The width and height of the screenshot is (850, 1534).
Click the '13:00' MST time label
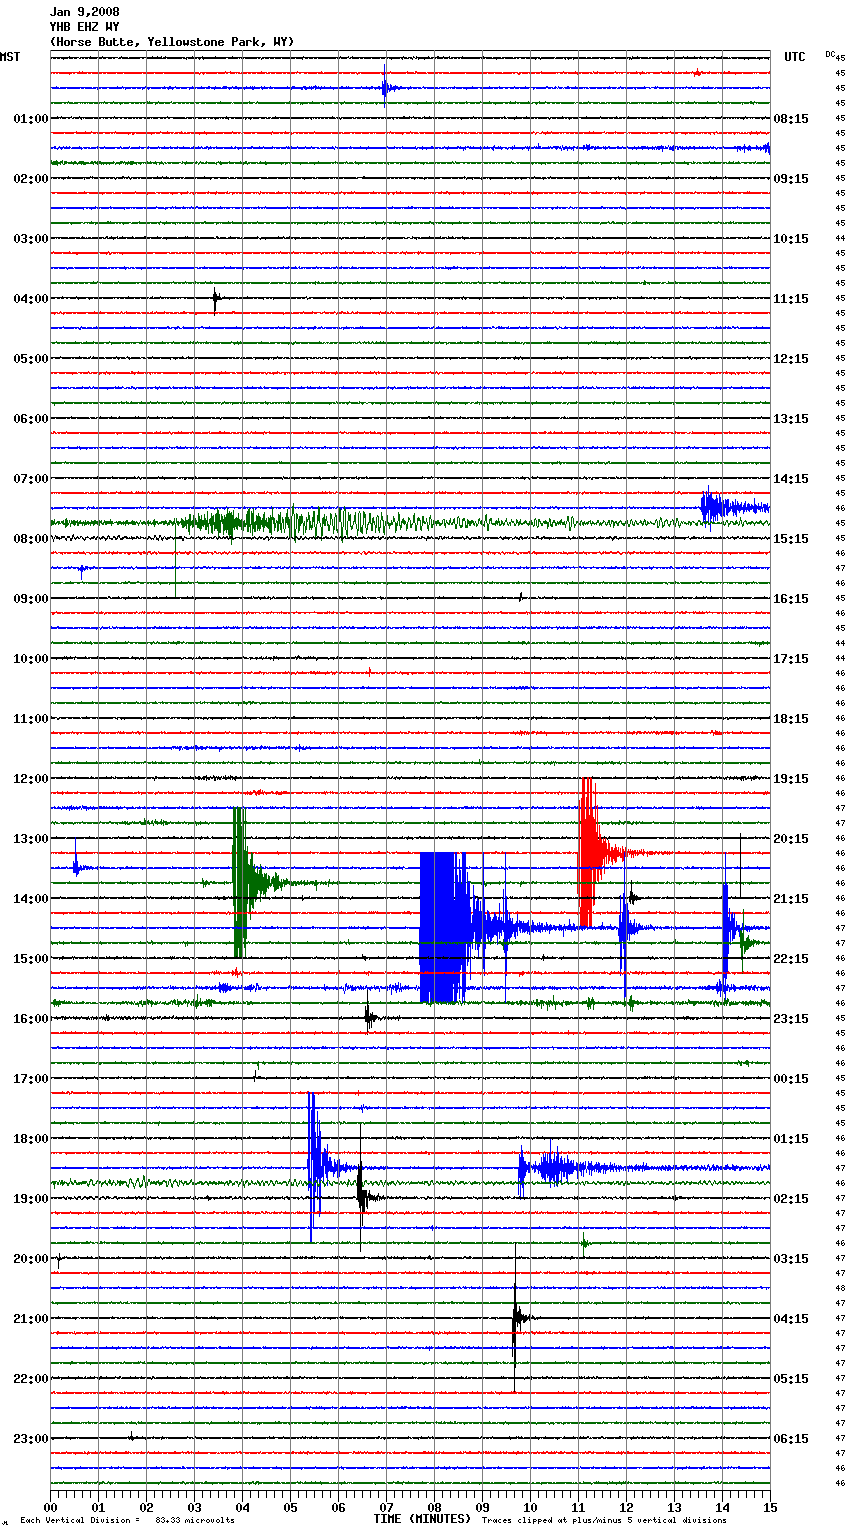(x=31, y=838)
